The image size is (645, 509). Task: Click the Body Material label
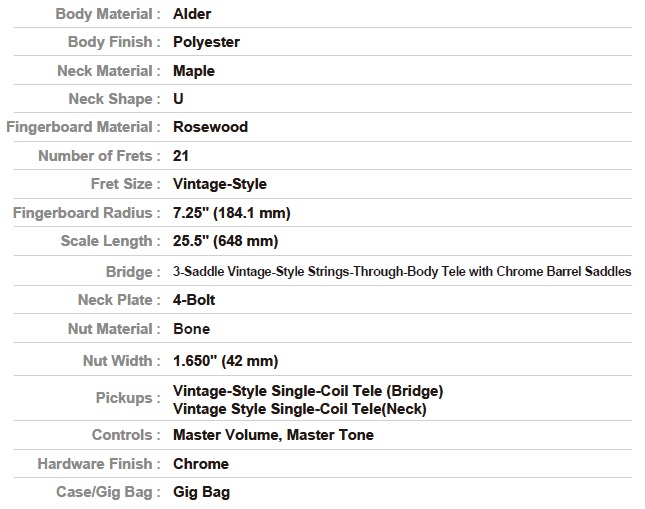point(108,14)
